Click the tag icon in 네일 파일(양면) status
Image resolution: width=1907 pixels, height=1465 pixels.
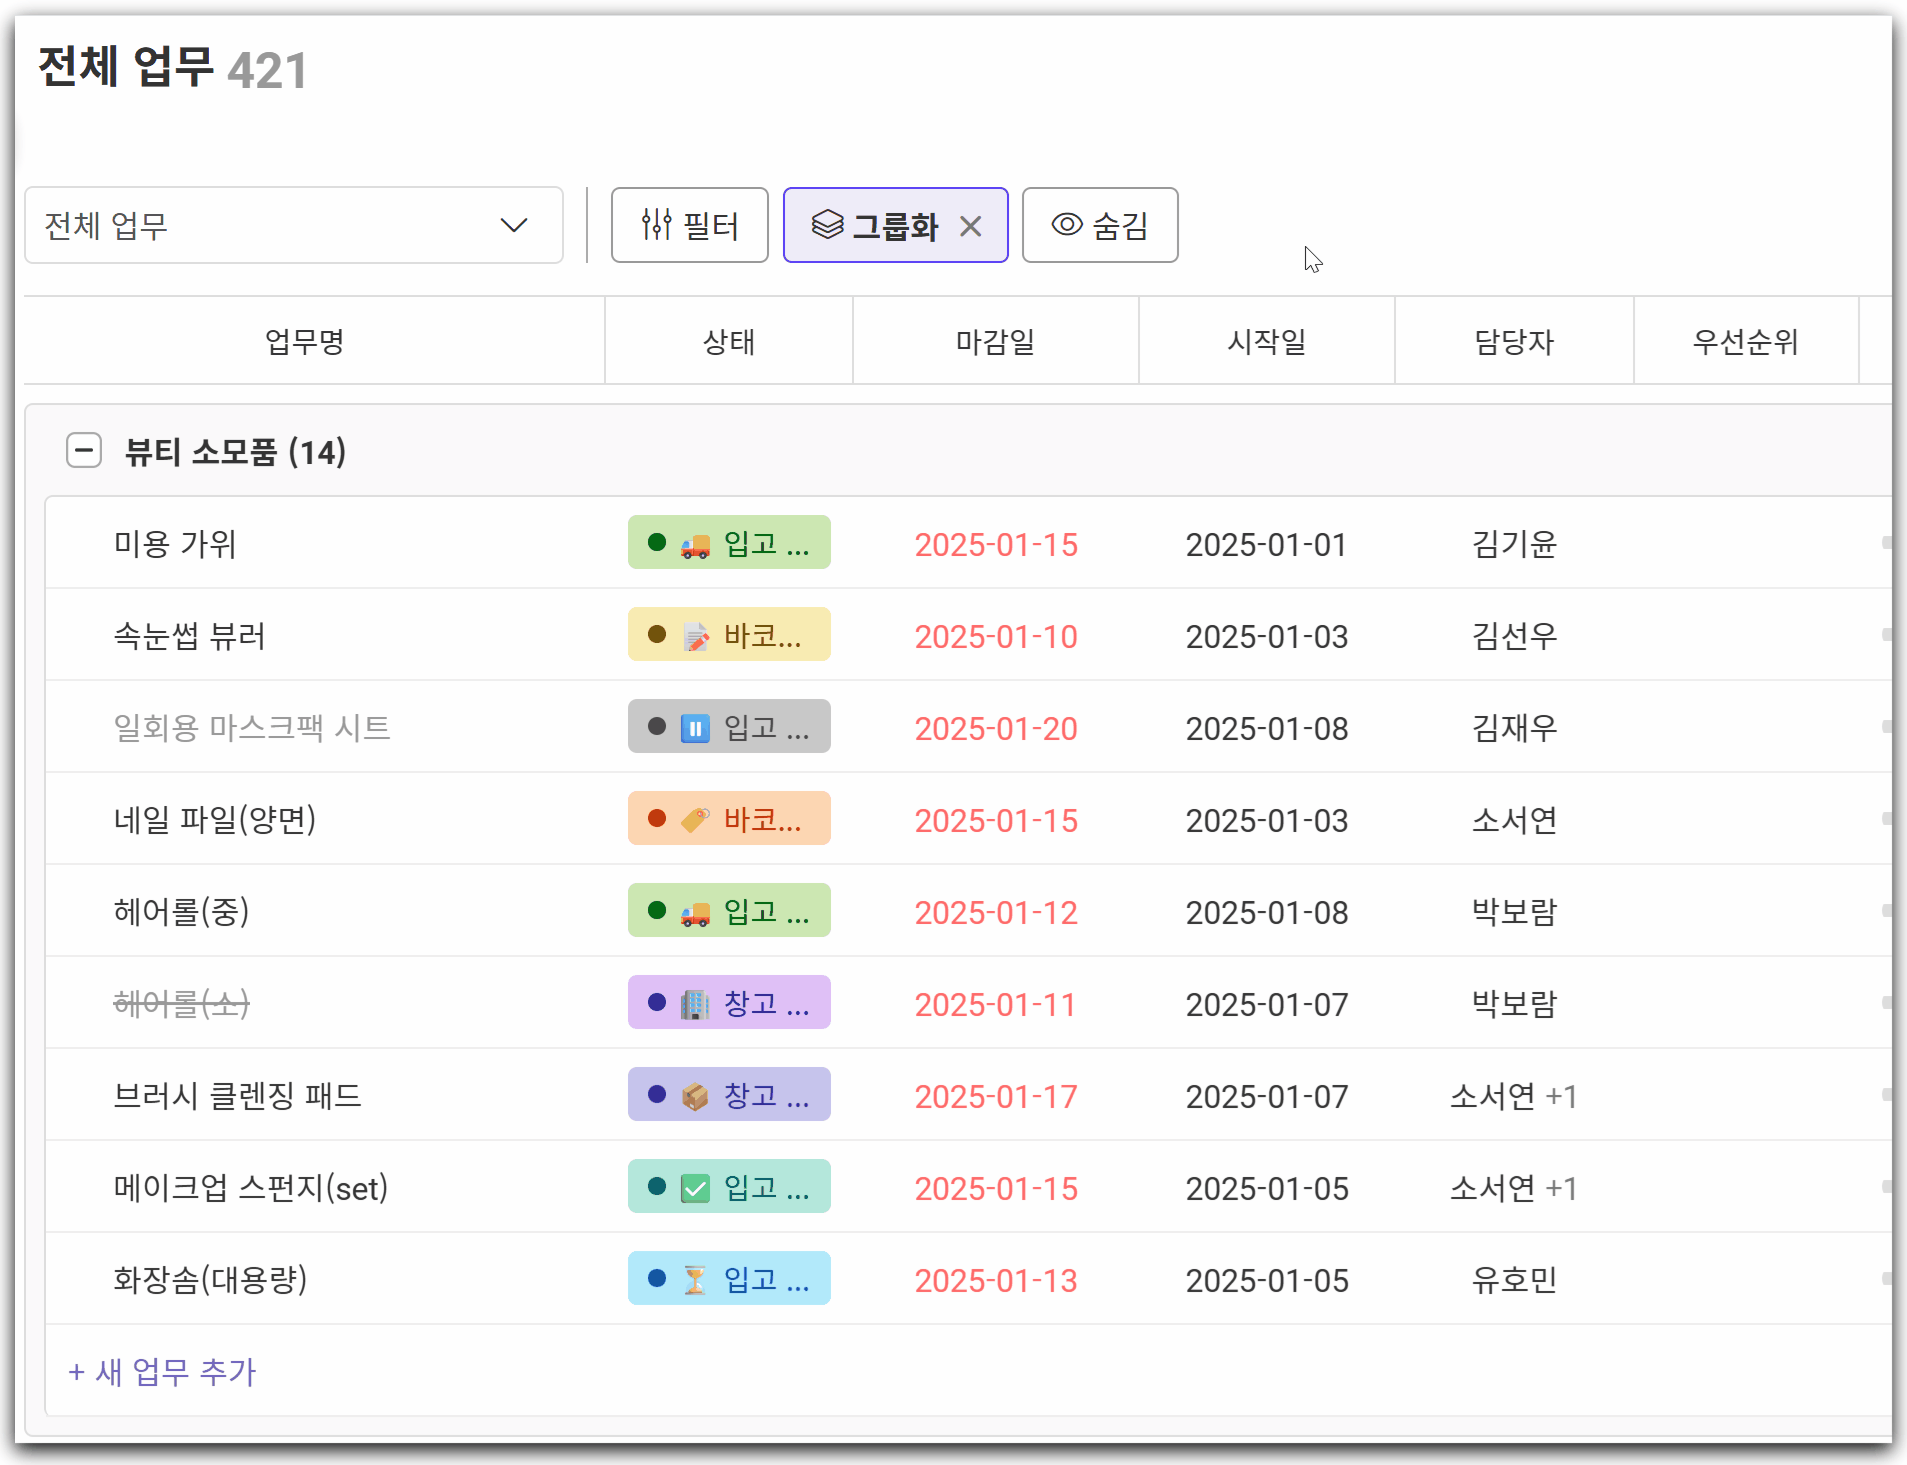click(x=695, y=820)
